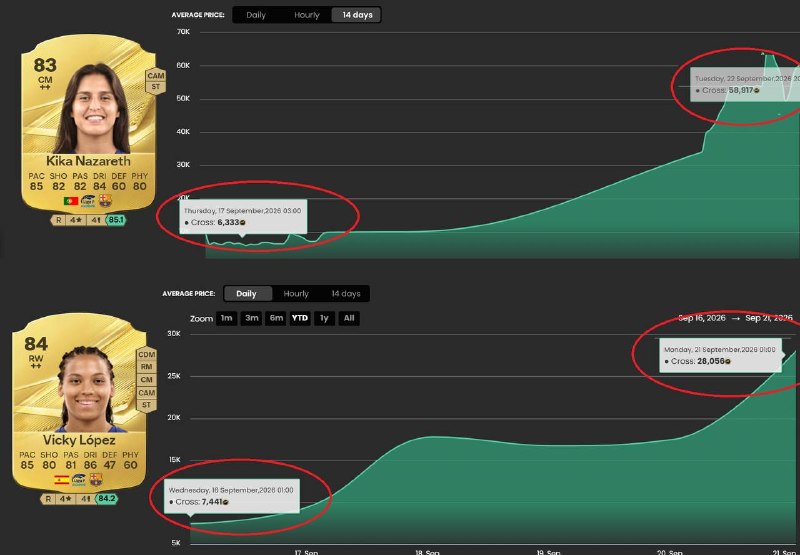Set chart zoom to 6m
Screen dimensions: 800x555
pyautogui.click(x=276, y=318)
